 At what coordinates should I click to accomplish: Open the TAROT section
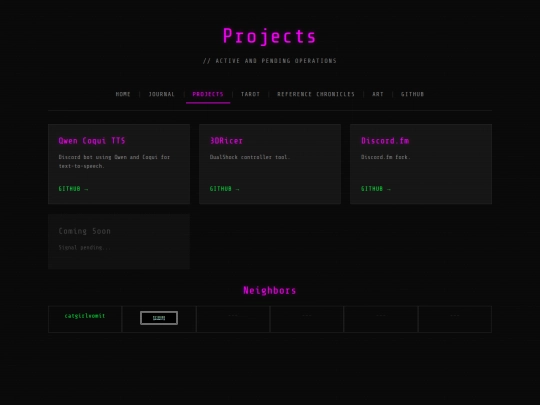coord(250,94)
